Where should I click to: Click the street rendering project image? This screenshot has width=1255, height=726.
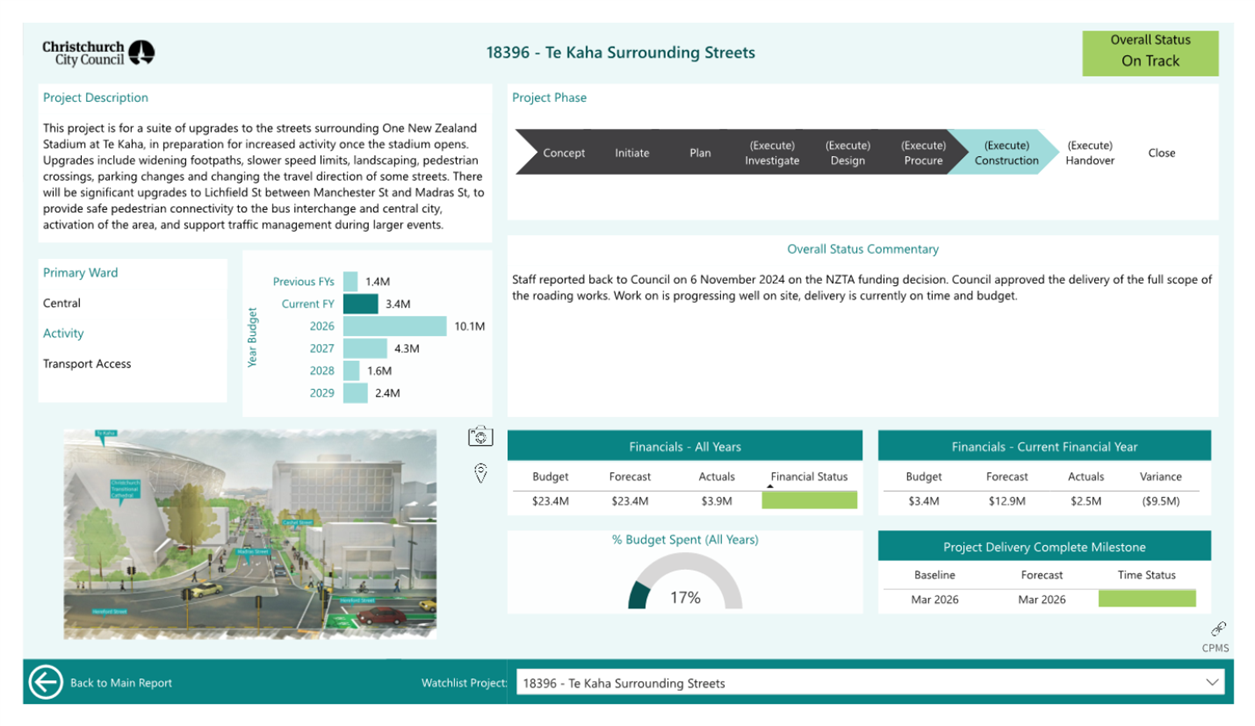(x=250, y=534)
